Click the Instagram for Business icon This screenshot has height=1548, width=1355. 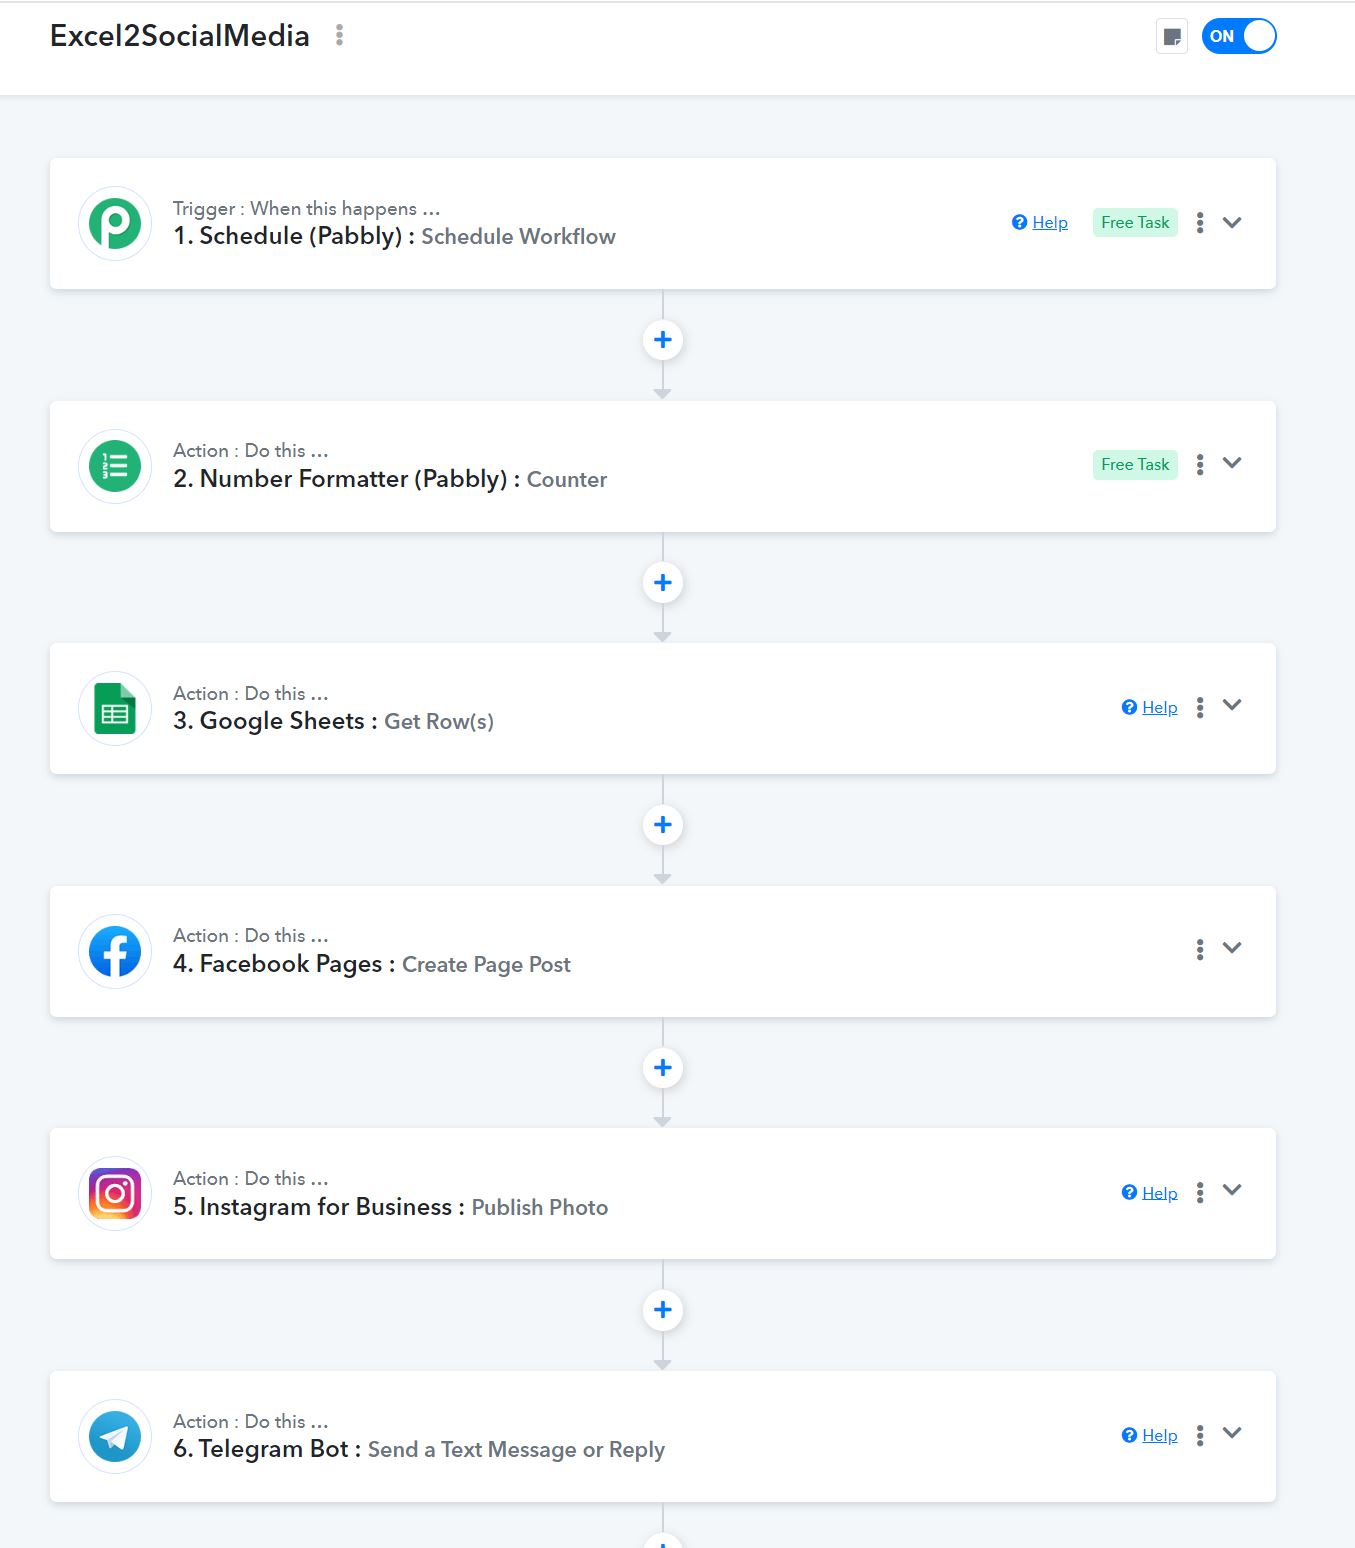[115, 1193]
